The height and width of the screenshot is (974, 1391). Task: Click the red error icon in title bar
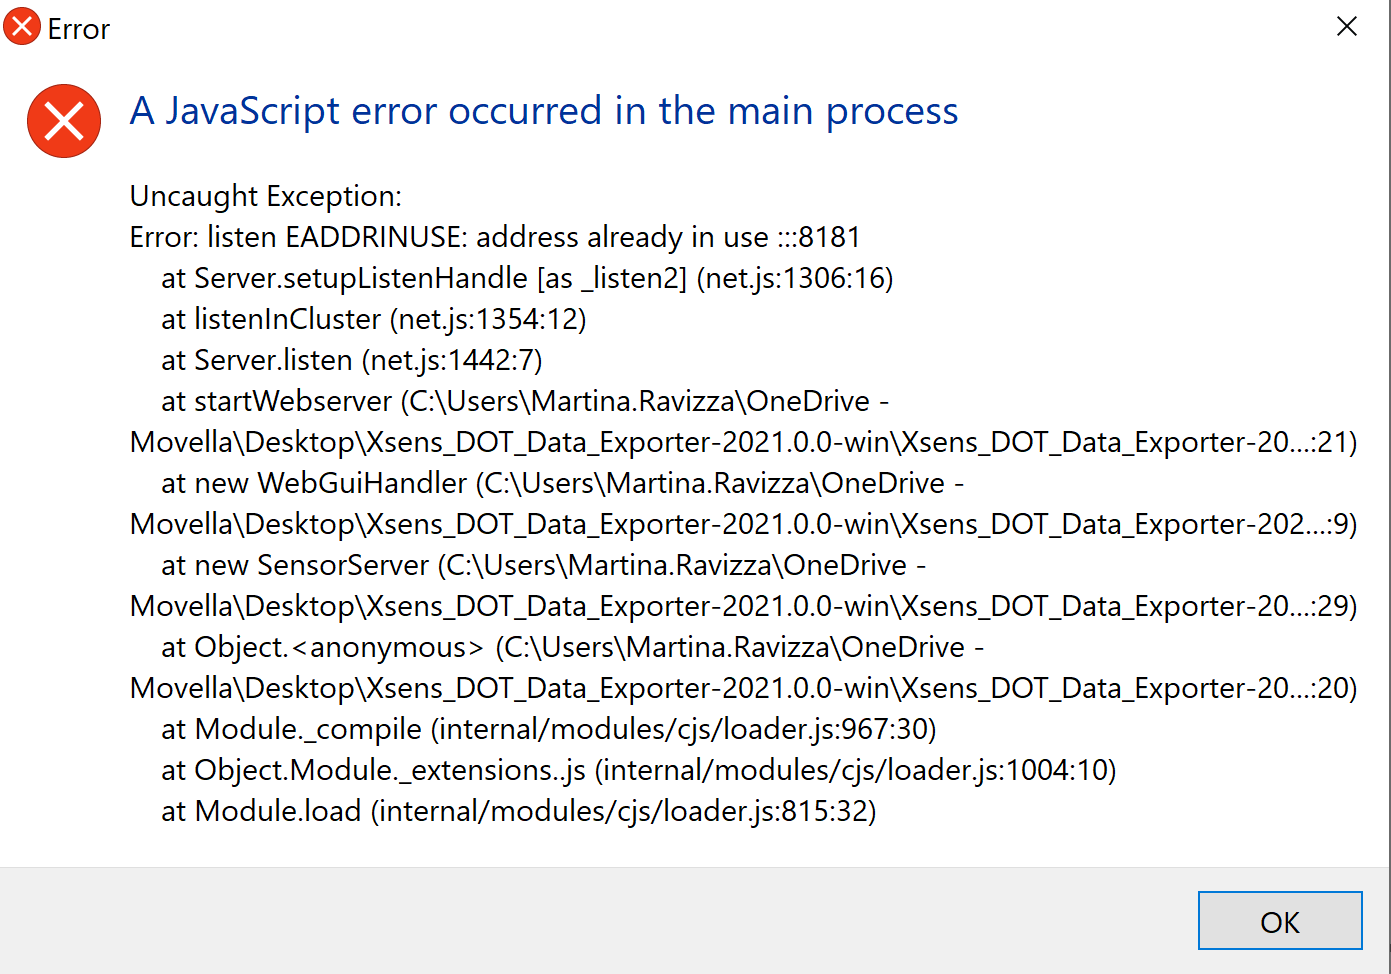pyautogui.click(x=22, y=27)
